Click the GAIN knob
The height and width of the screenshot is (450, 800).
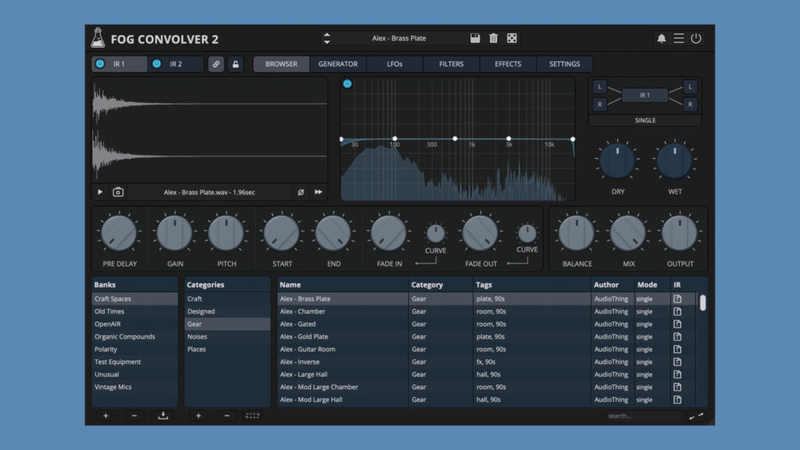tap(174, 233)
